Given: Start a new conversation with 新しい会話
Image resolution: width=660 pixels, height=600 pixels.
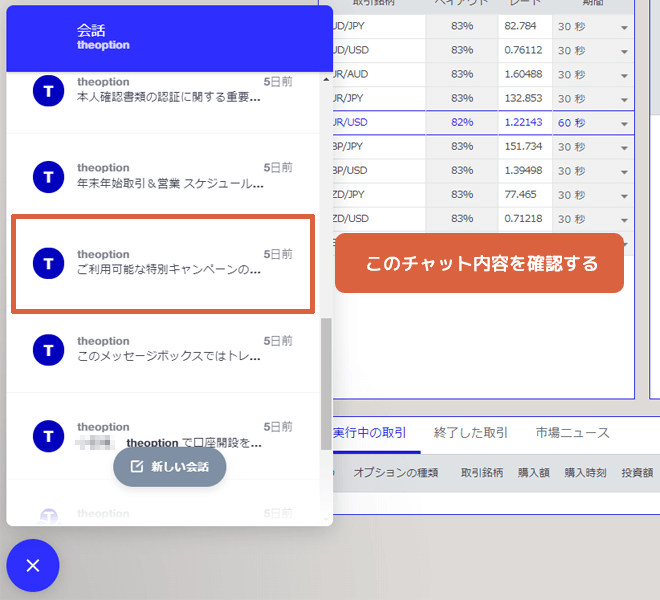Looking at the screenshot, I should 170,467.
